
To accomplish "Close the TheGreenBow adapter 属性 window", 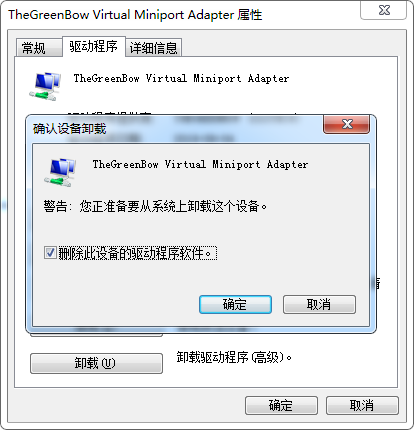I will point(384,10).
